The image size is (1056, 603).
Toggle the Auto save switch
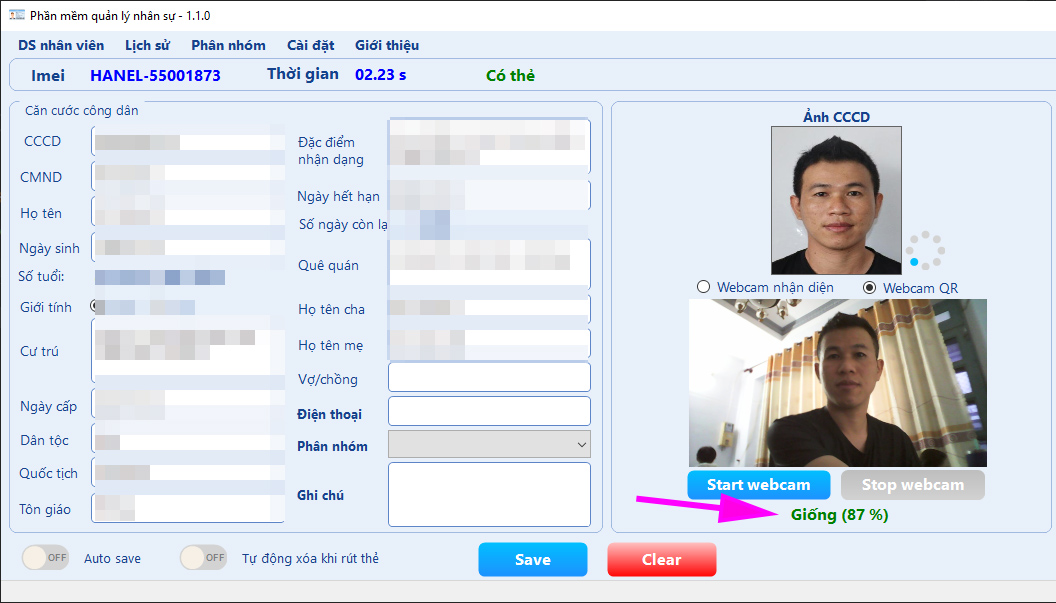coord(45,558)
